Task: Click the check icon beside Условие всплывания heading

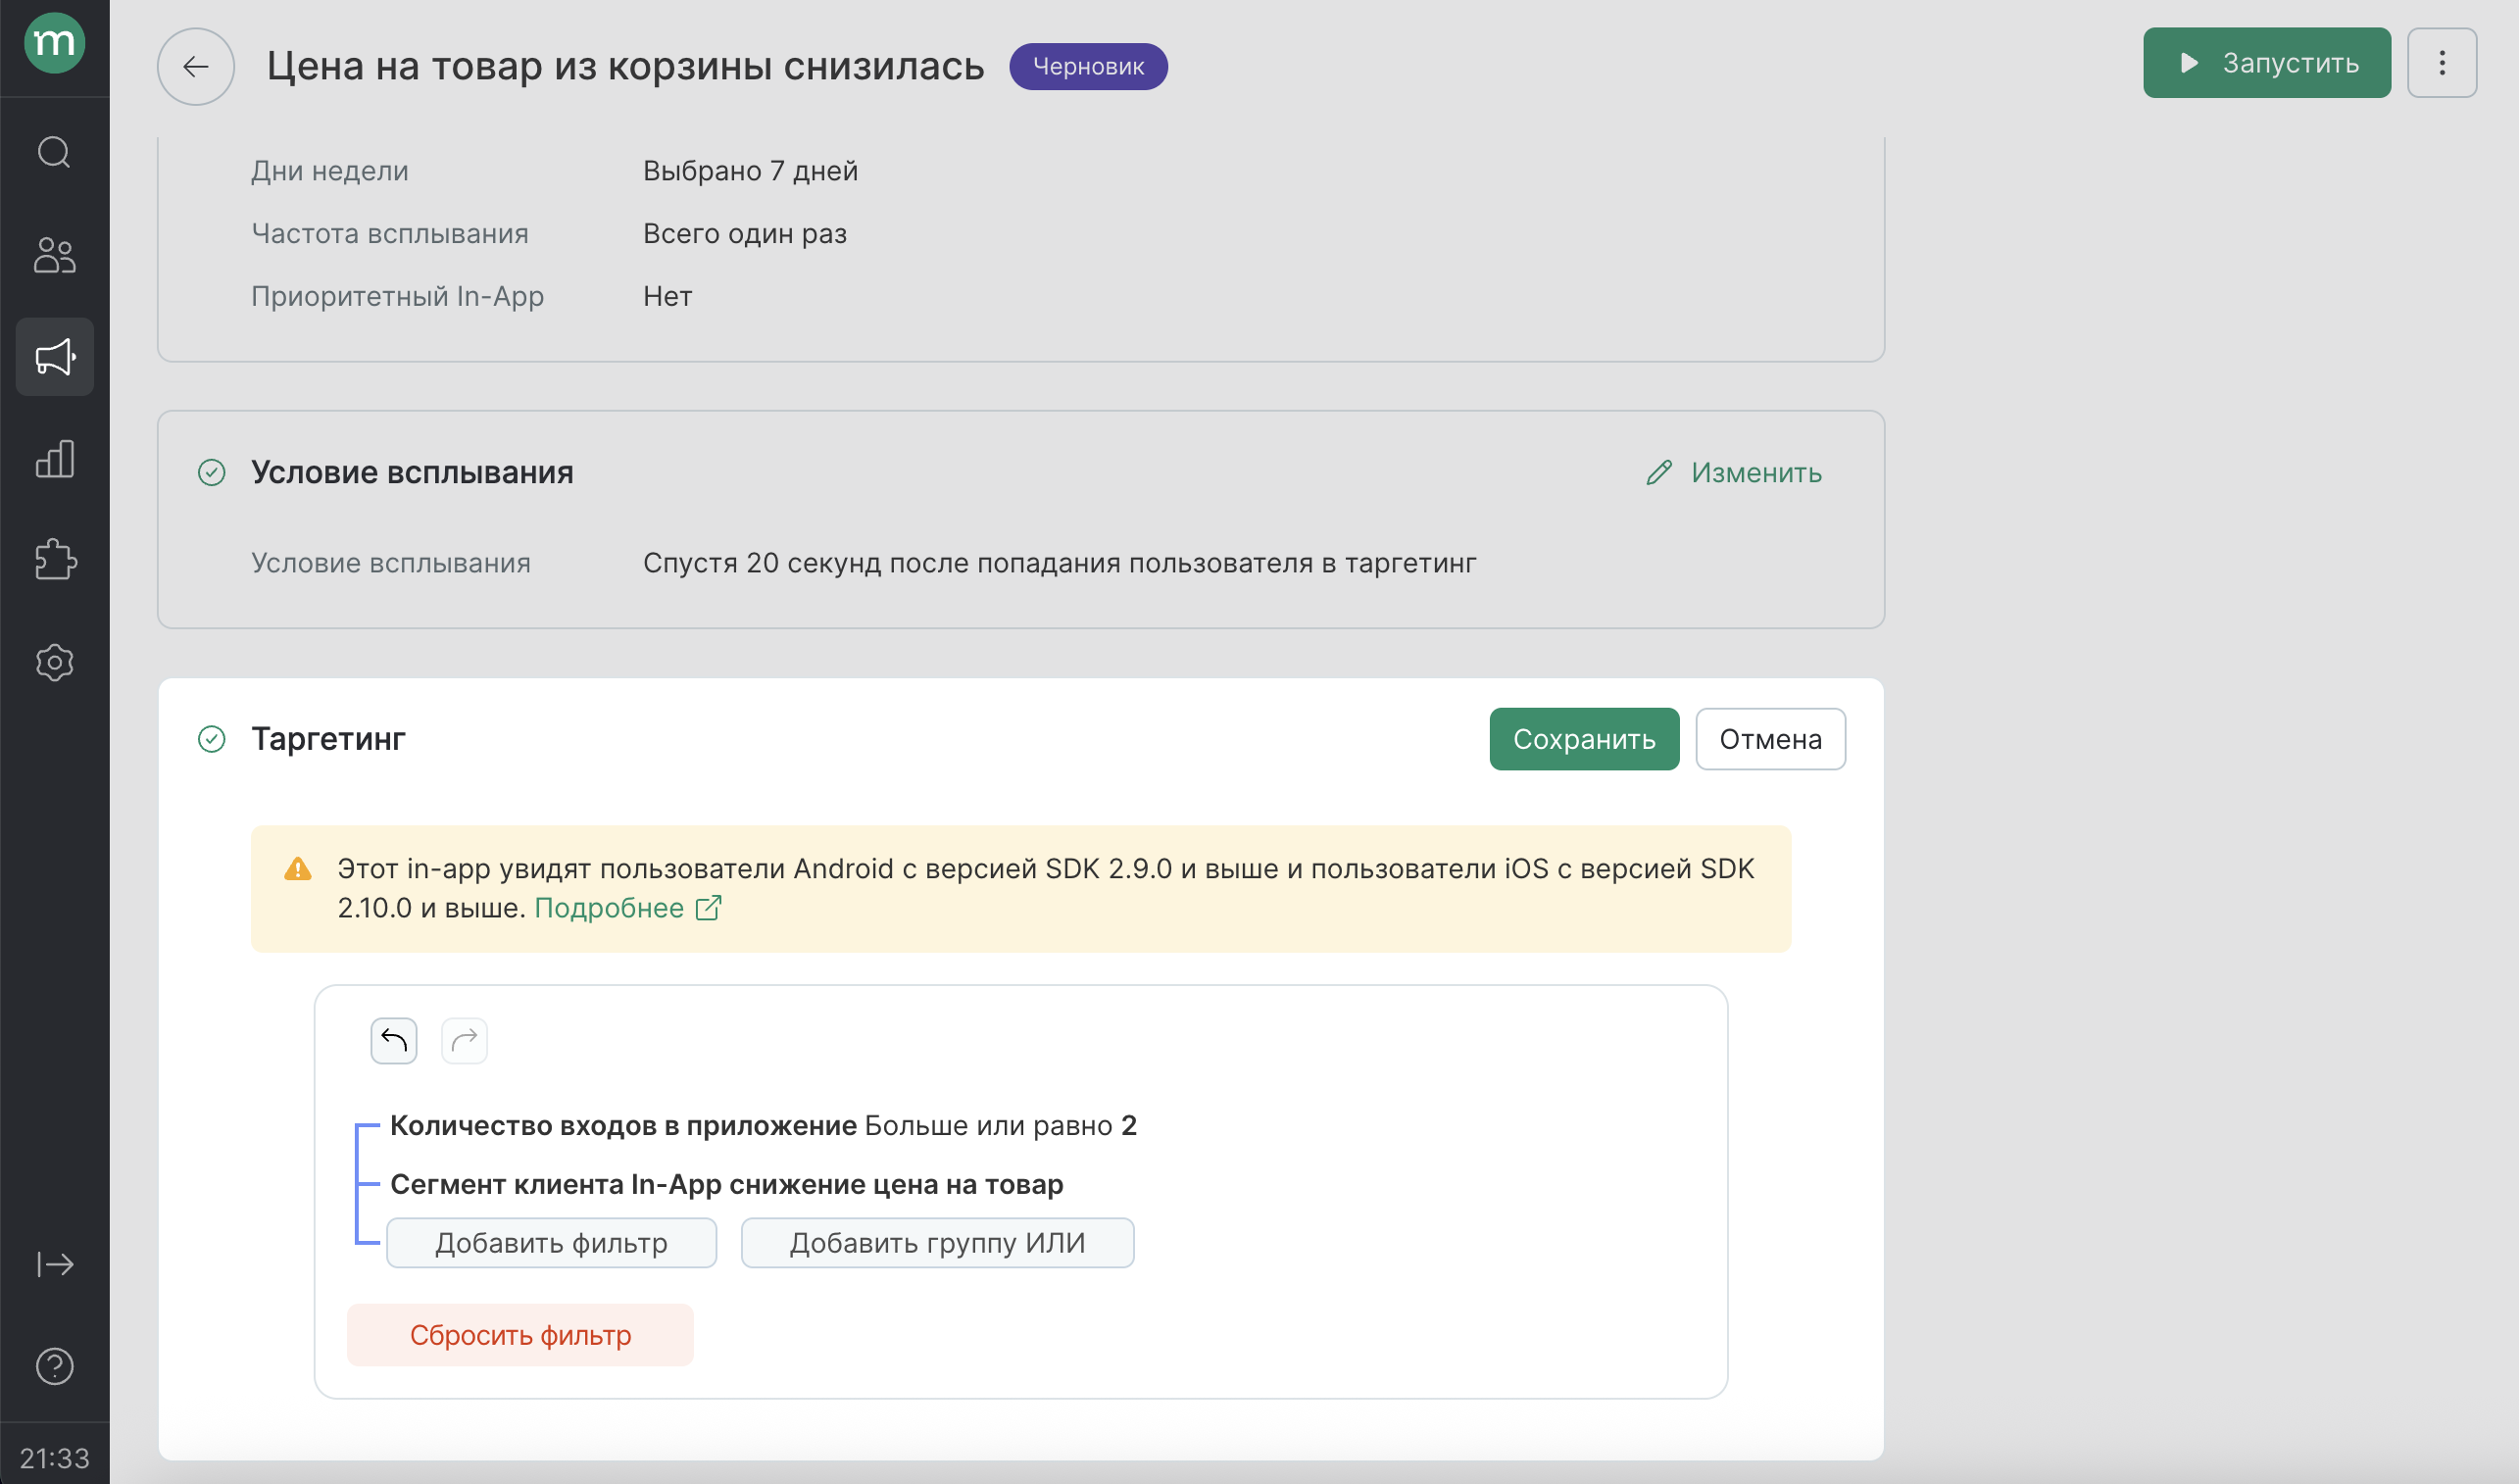Action: [x=212, y=472]
